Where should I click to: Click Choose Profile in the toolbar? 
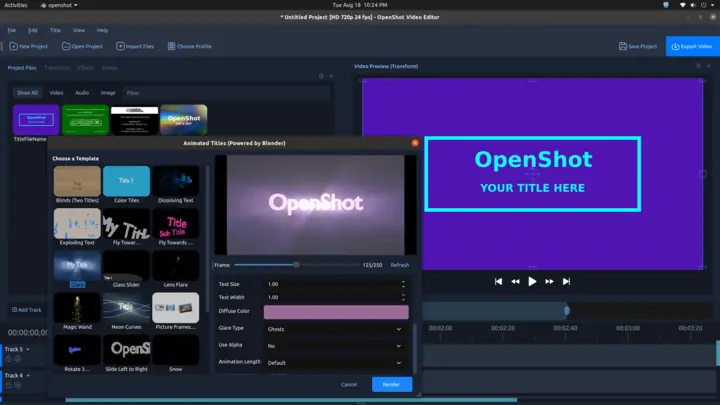[190, 46]
